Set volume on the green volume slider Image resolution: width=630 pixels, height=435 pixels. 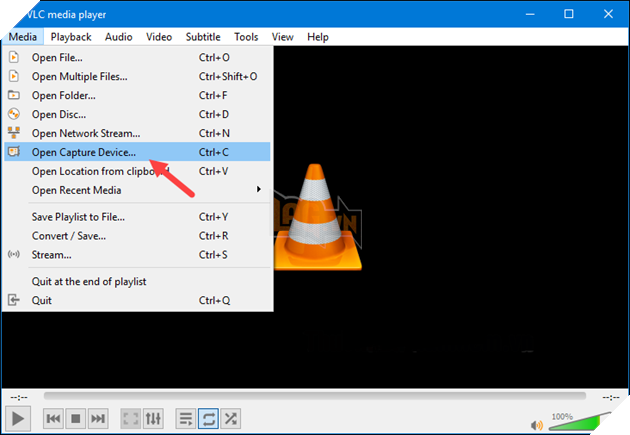coord(580,422)
